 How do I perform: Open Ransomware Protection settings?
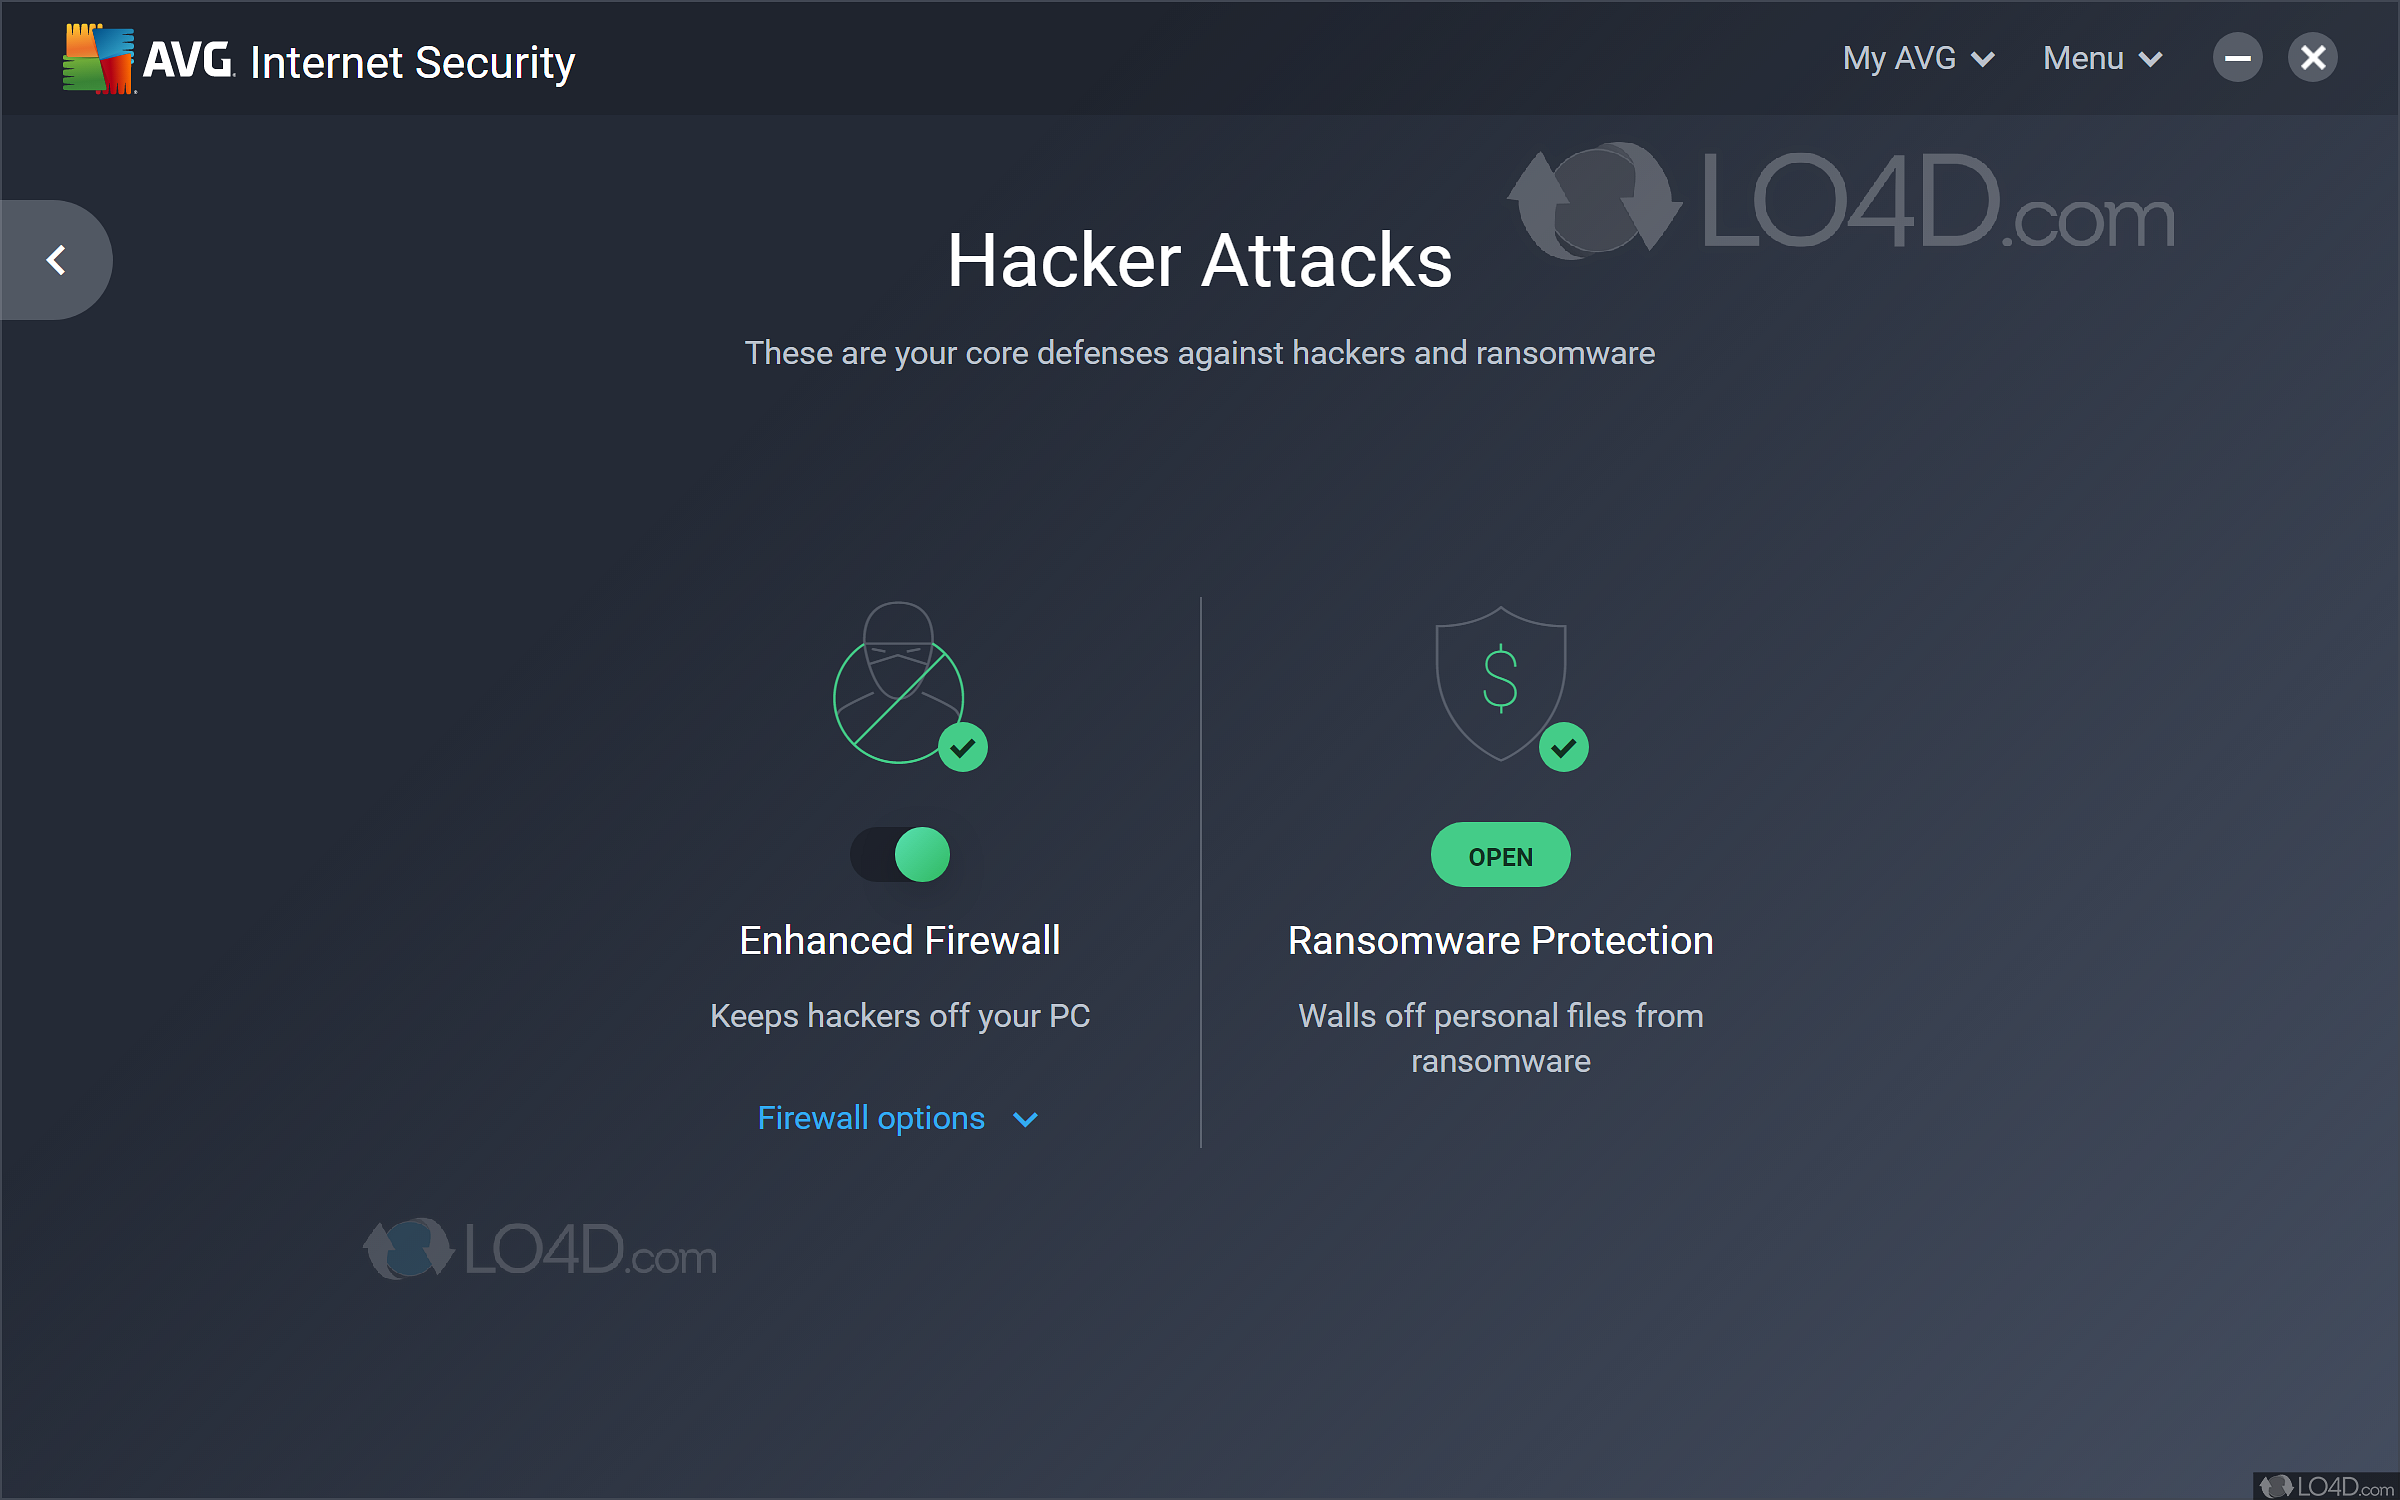click(x=1500, y=855)
